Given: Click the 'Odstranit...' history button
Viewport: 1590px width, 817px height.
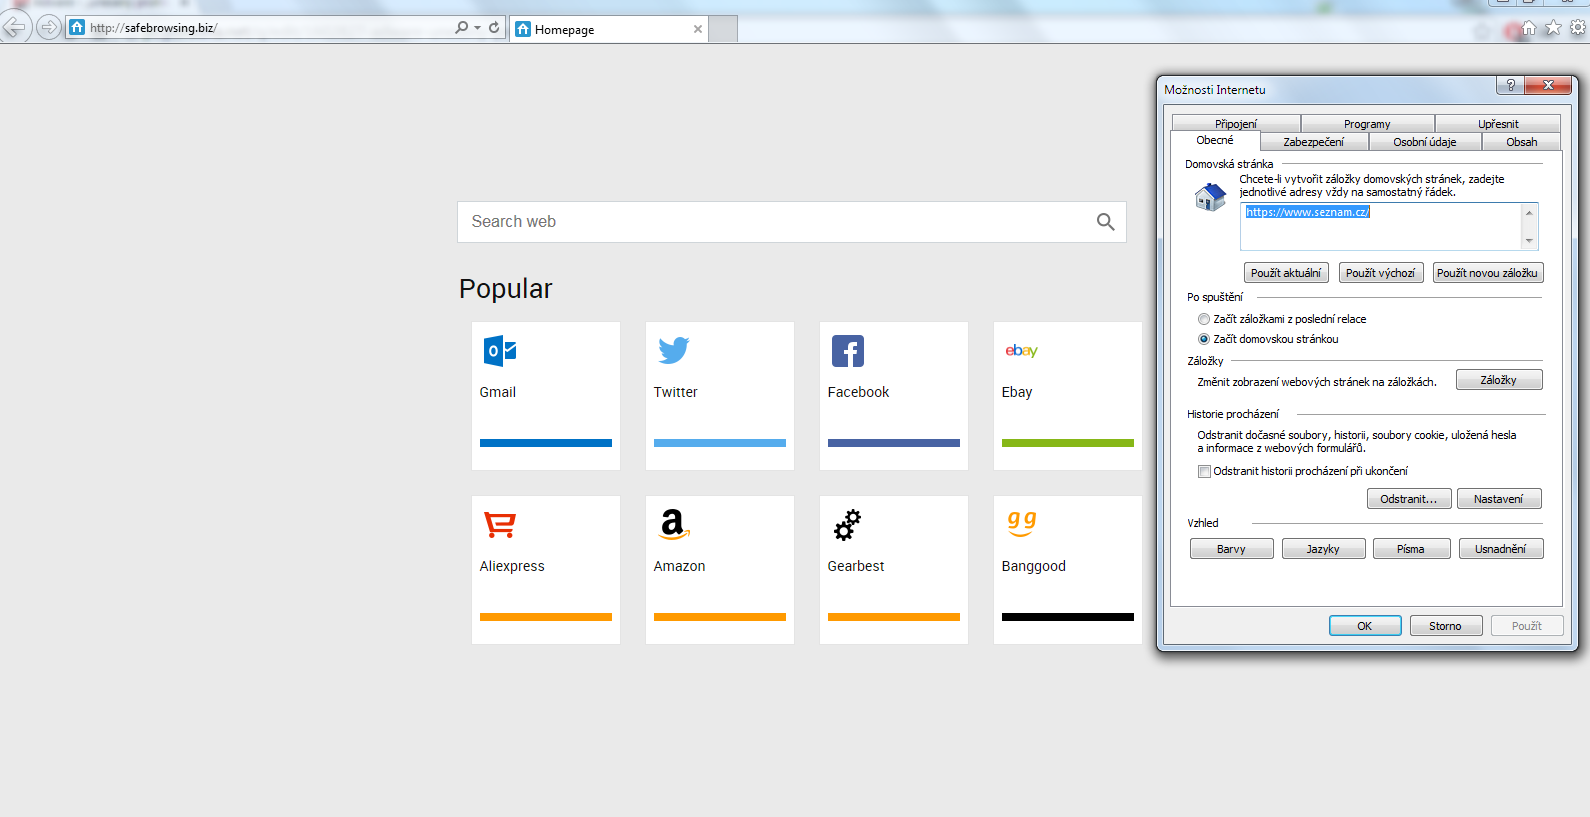Looking at the screenshot, I should [x=1409, y=499].
